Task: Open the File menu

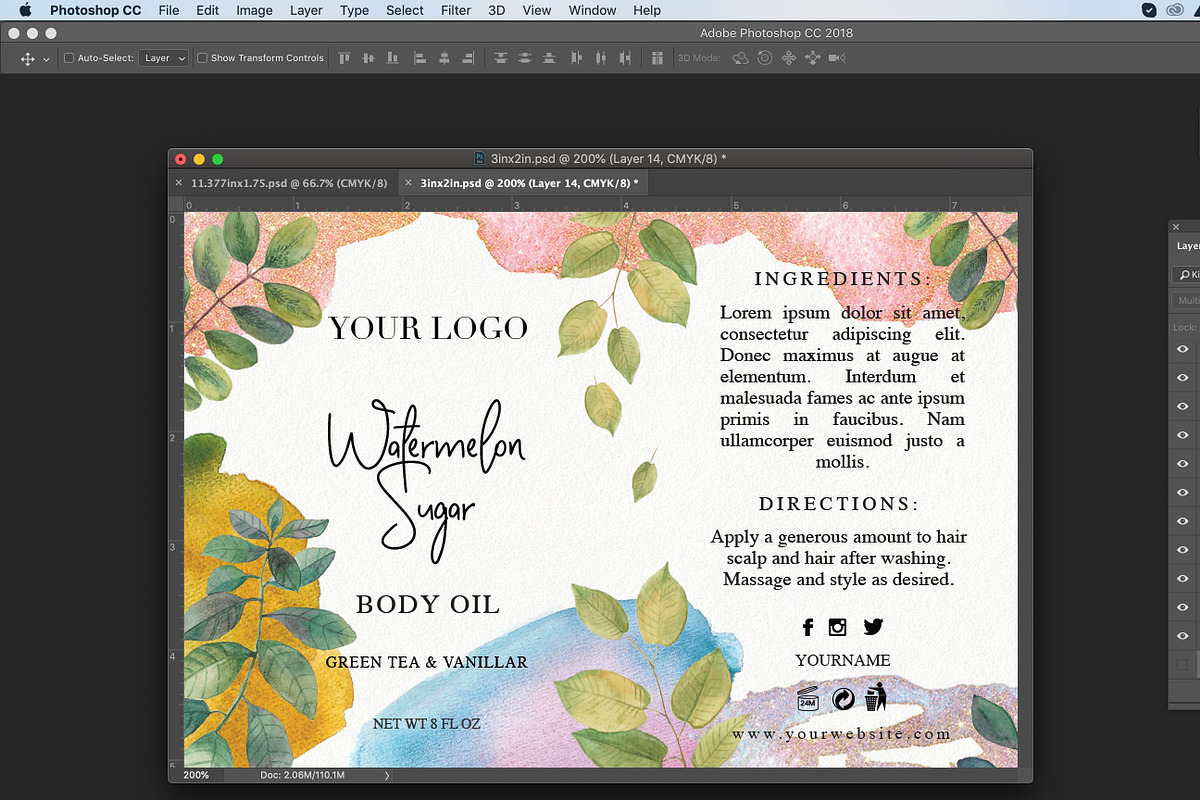Action: coord(169,10)
